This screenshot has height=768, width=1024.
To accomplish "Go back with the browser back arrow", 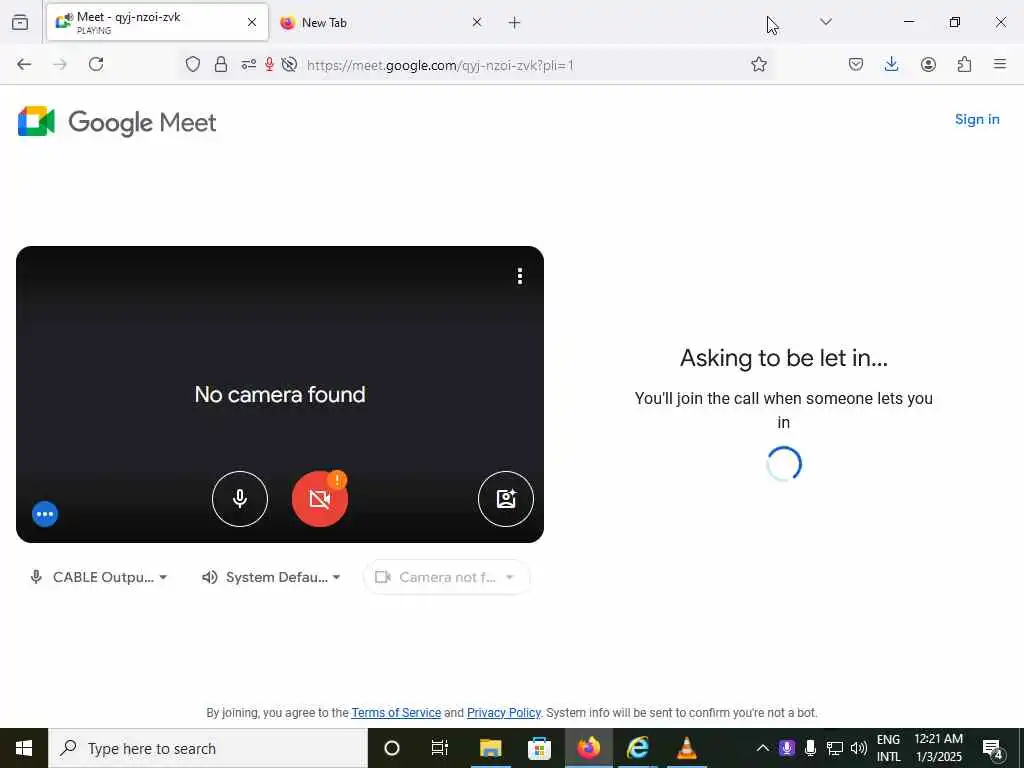I will pyautogui.click(x=24, y=64).
